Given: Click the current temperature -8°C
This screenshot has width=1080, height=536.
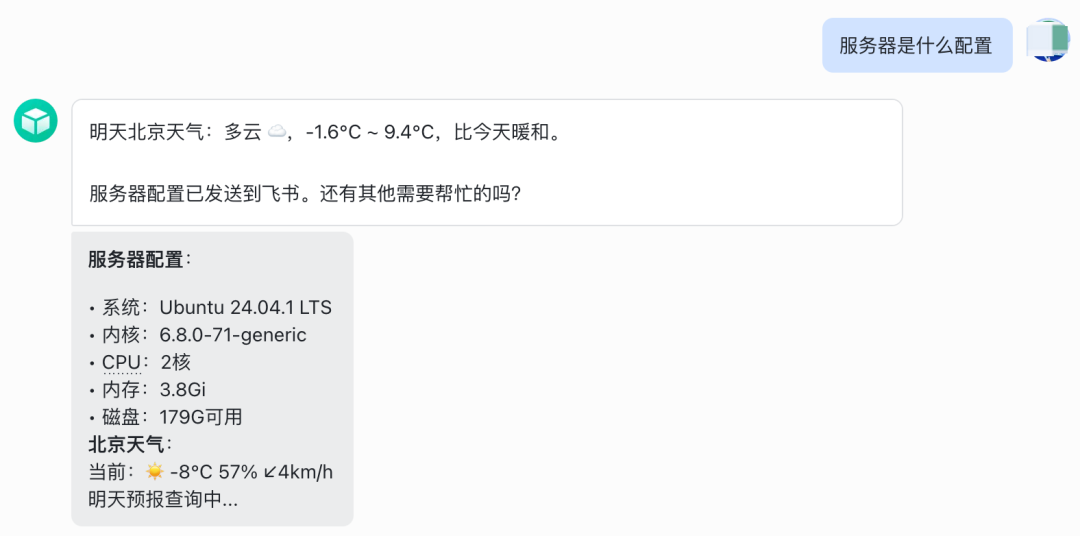Looking at the screenshot, I should click(191, 472).
